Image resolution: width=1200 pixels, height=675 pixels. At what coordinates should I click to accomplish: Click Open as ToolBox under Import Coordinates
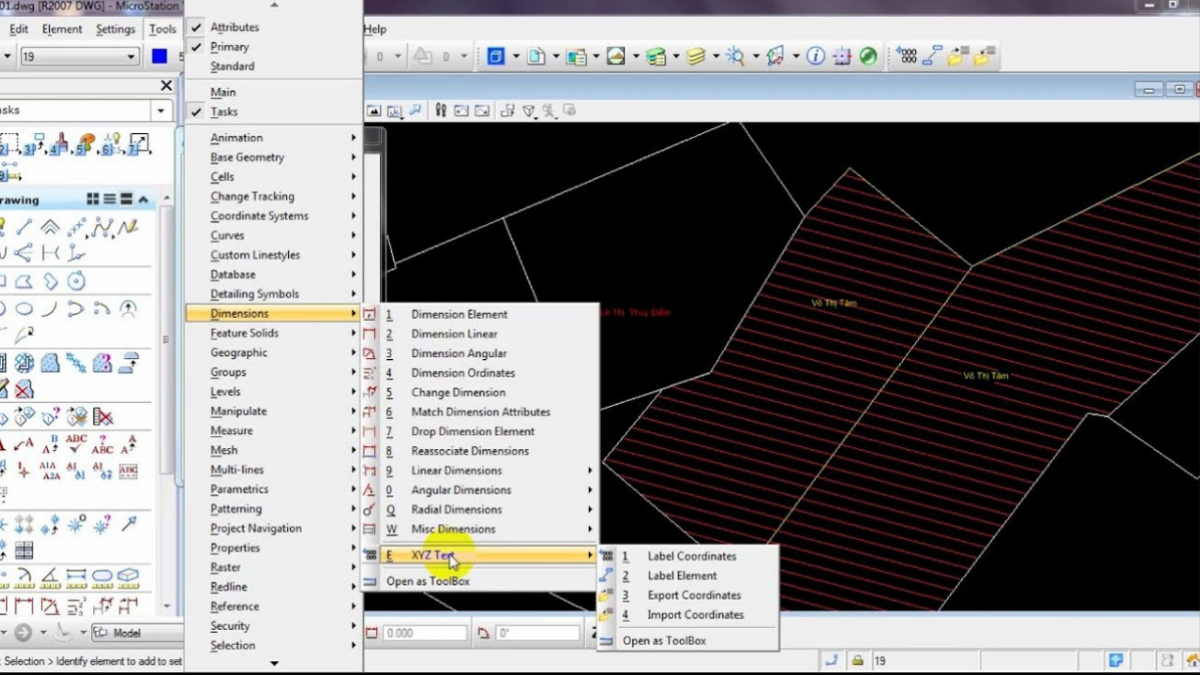pyautogui.click(x=664, y=640)
